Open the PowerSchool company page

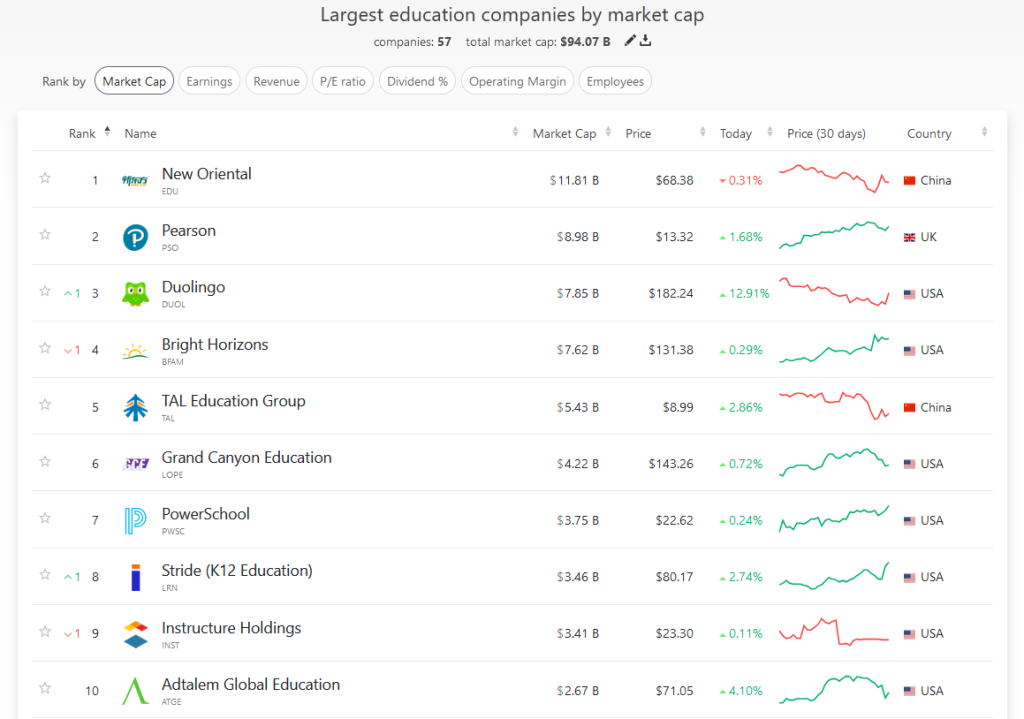tap(206, 514)
